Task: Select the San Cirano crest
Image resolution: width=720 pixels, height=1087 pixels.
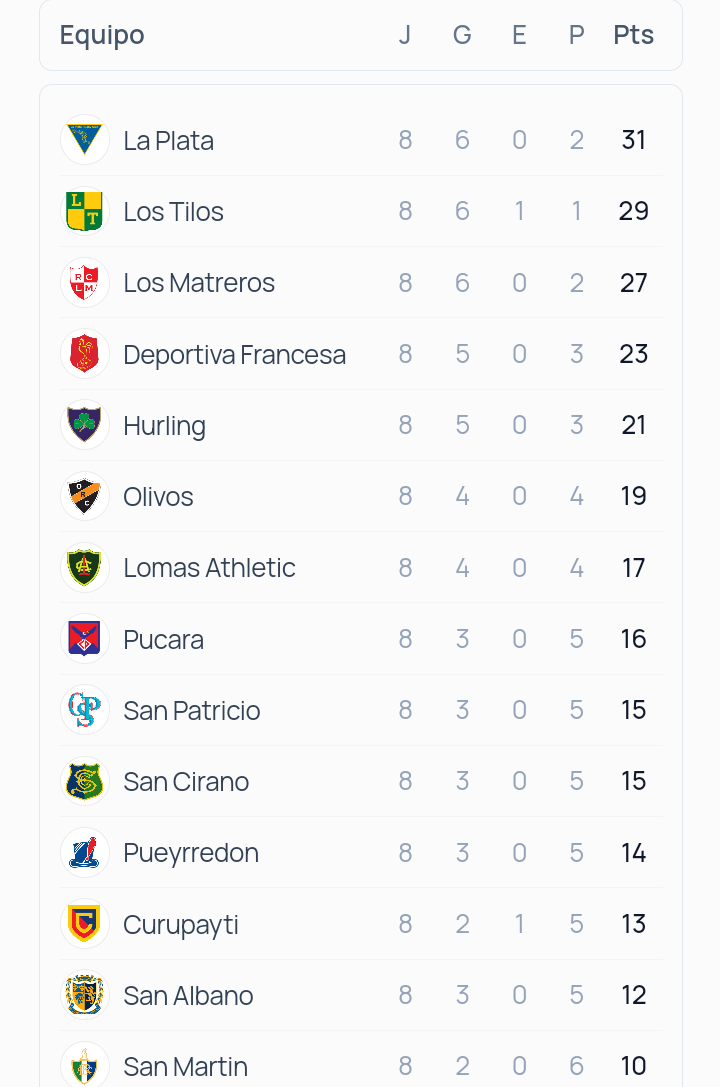Action: click(x=85, y=781)
